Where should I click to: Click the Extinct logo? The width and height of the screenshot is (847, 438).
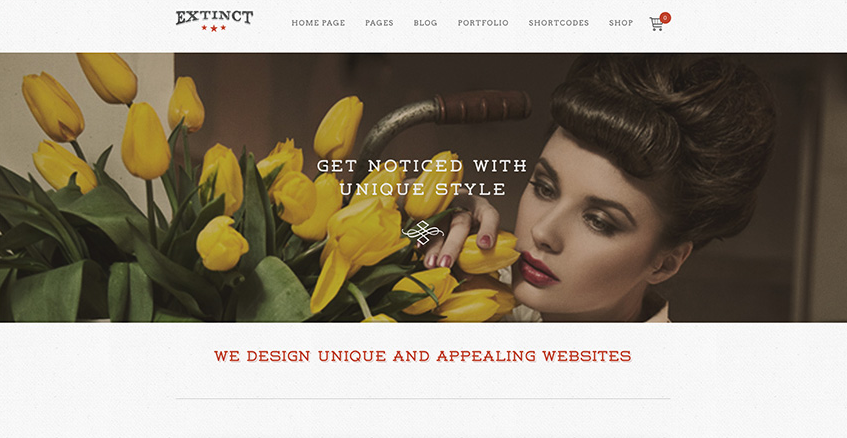tap(214, 21)
